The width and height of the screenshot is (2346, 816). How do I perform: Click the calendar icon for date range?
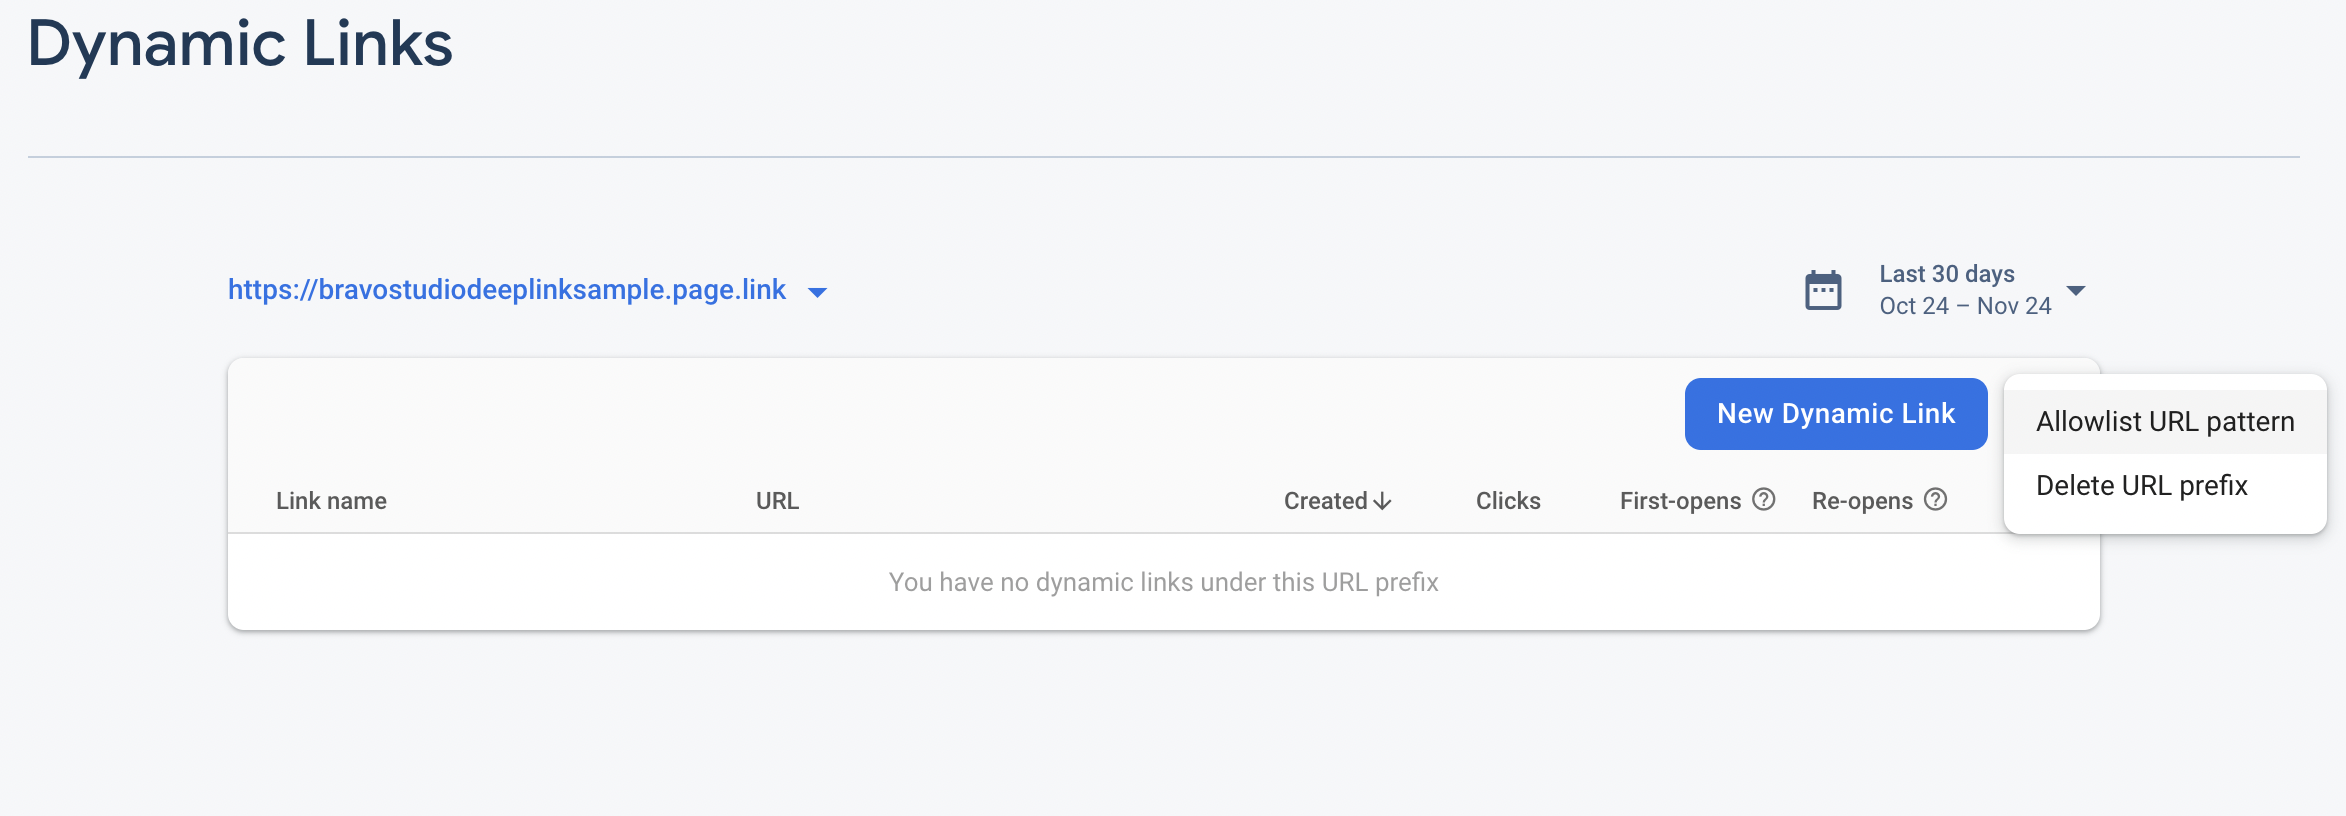pyautogui.click(x=1823, y=291)
